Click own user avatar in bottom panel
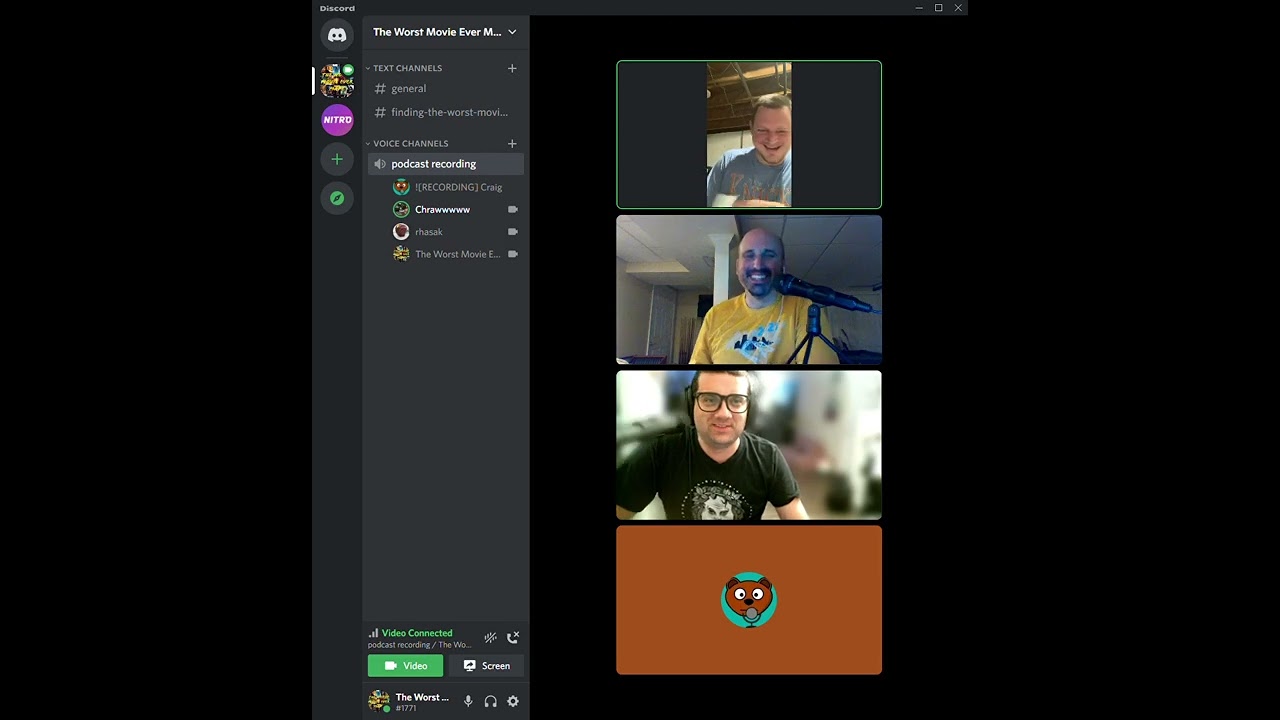The image size is (1280, 720). tap(379, 701)
